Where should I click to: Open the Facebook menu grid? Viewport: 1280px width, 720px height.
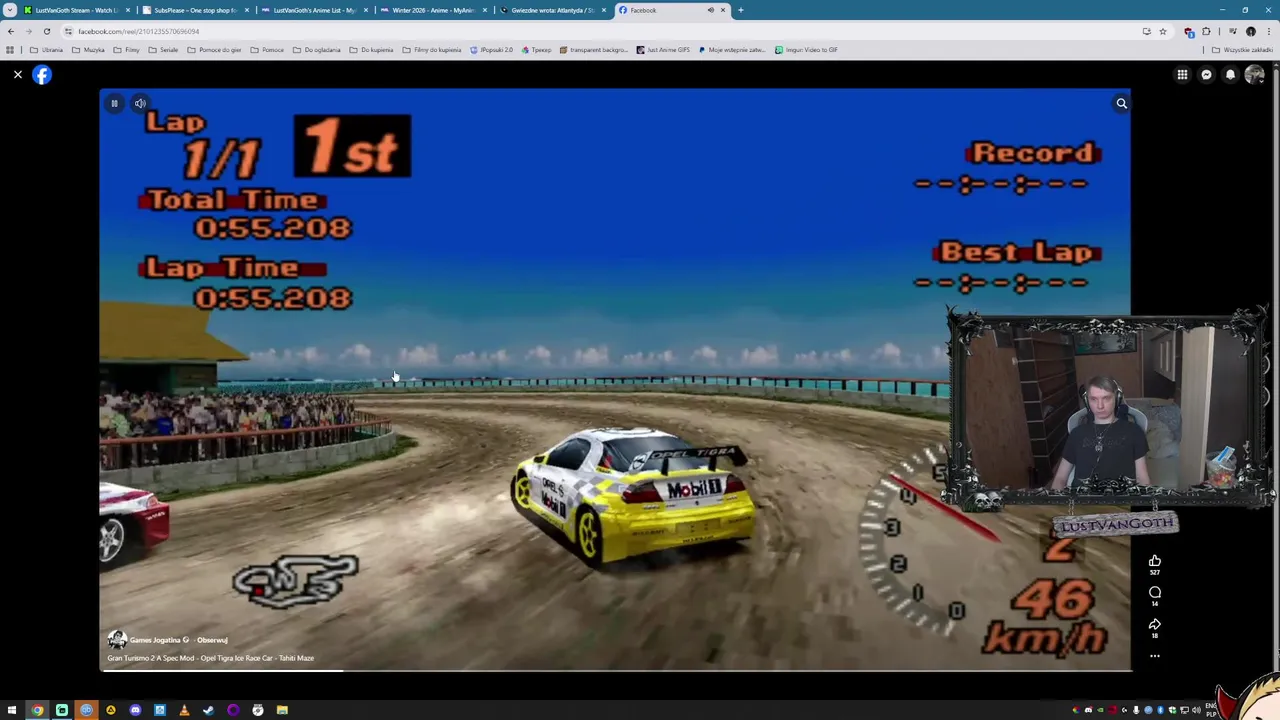pos(1182,75)
